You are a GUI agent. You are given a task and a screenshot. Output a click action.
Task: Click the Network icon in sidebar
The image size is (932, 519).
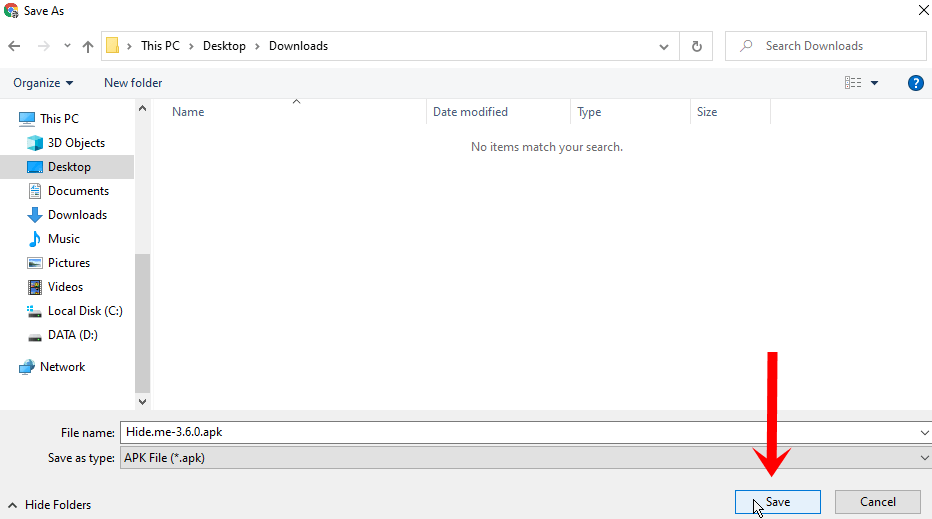[27, 367]
